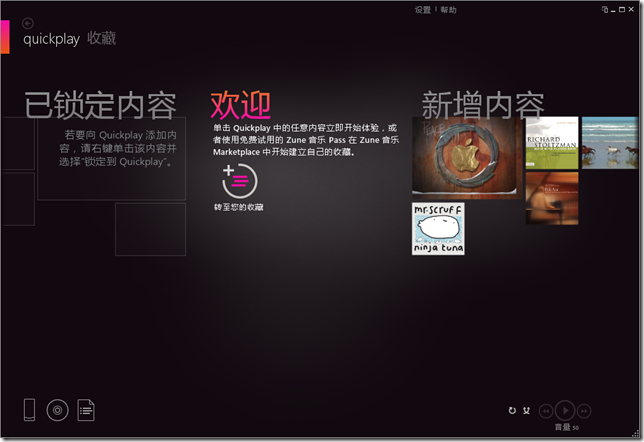Select the 欢迎 heading

tap(241, 106)
